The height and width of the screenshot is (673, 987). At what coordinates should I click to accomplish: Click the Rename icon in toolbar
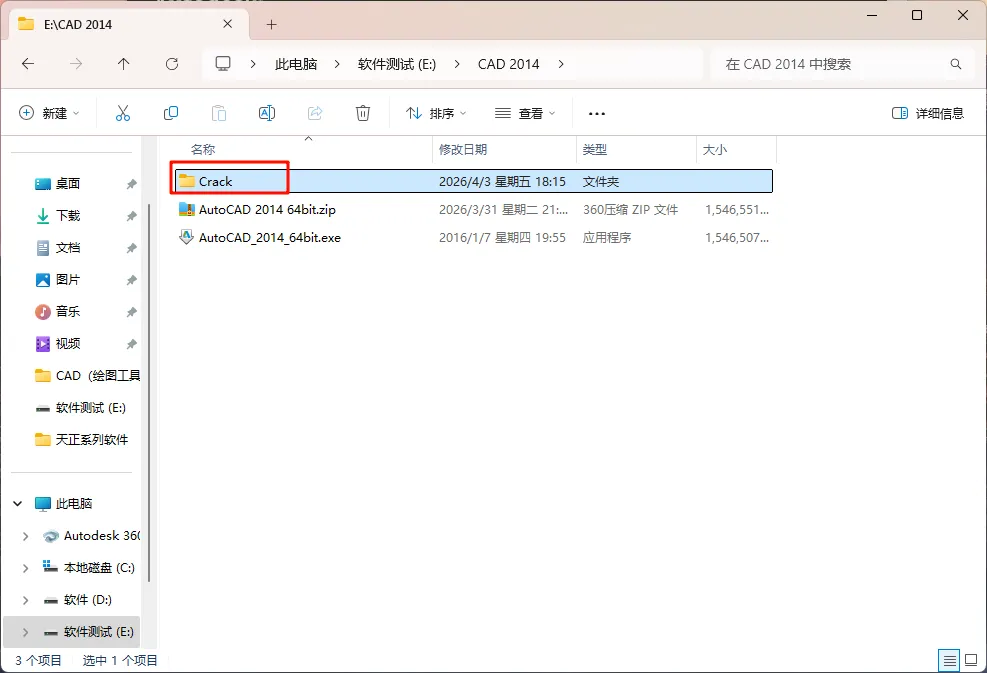[x=267, y=113]
